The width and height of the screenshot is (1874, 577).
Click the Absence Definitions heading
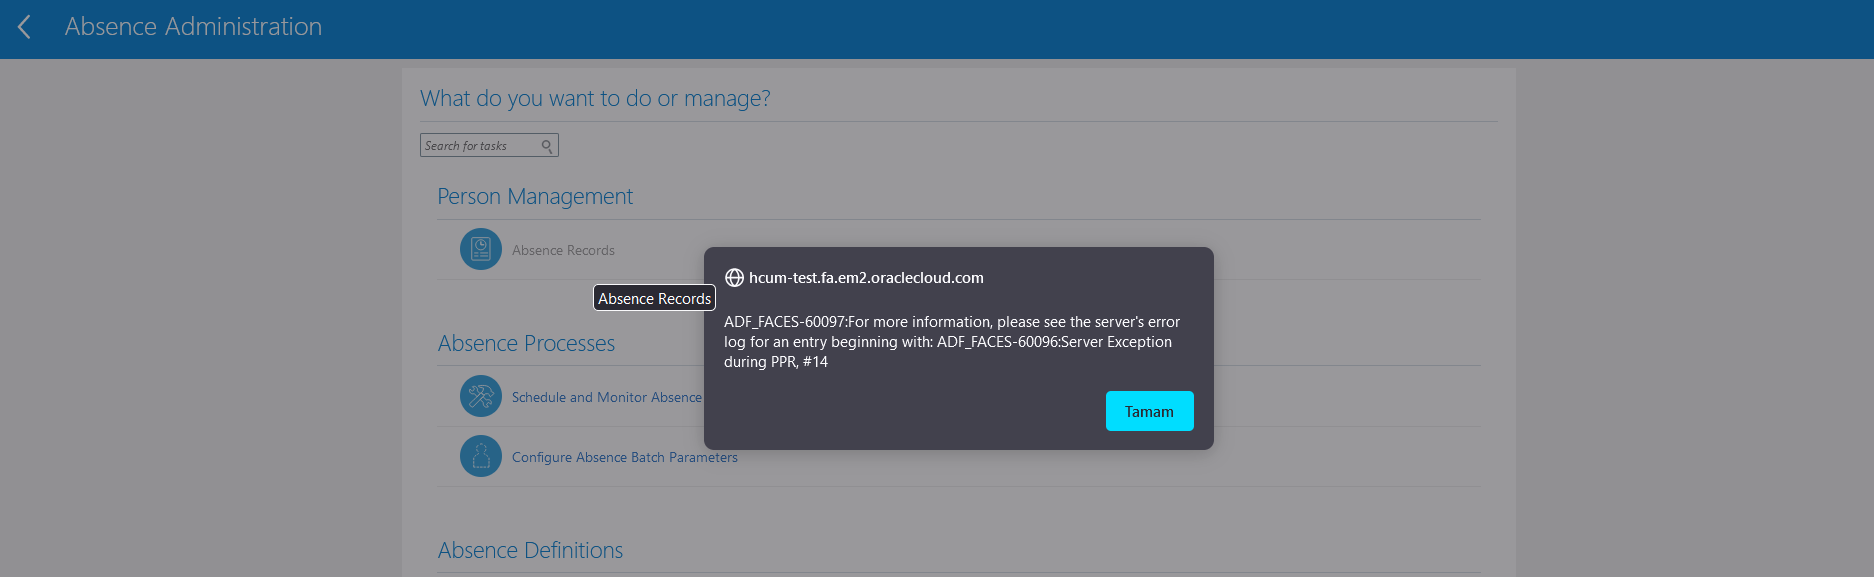[x=530, y=550]
